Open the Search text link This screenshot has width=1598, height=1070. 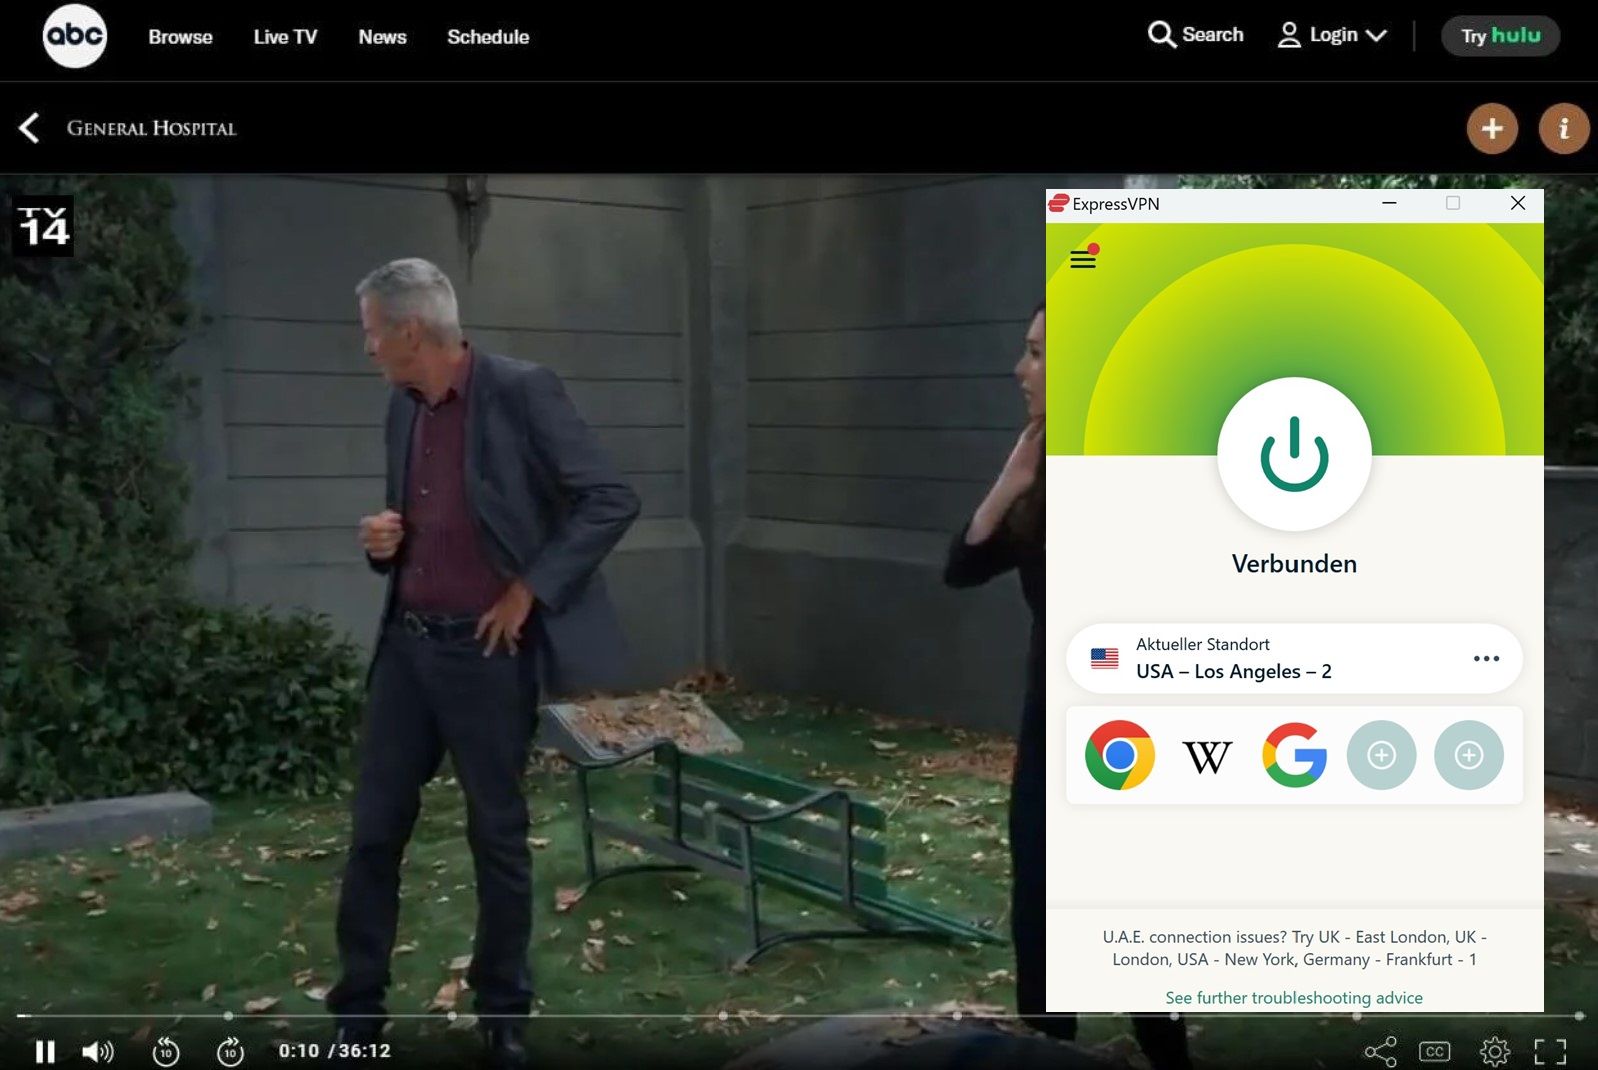tap(1212, 35)
